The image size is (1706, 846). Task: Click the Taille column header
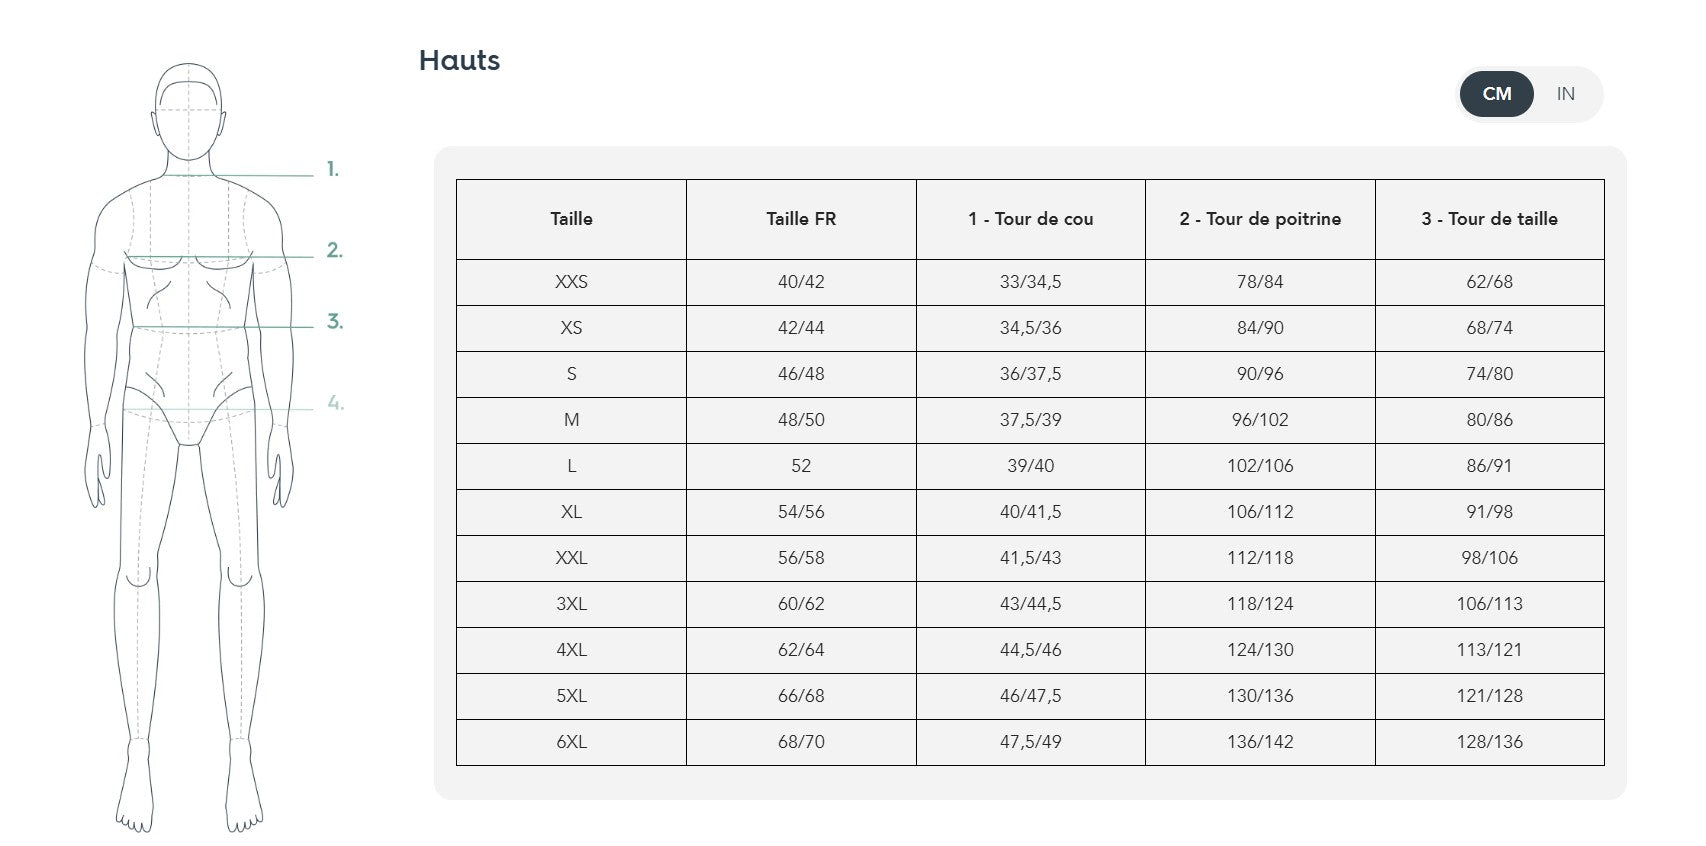(x=571, y=219)
